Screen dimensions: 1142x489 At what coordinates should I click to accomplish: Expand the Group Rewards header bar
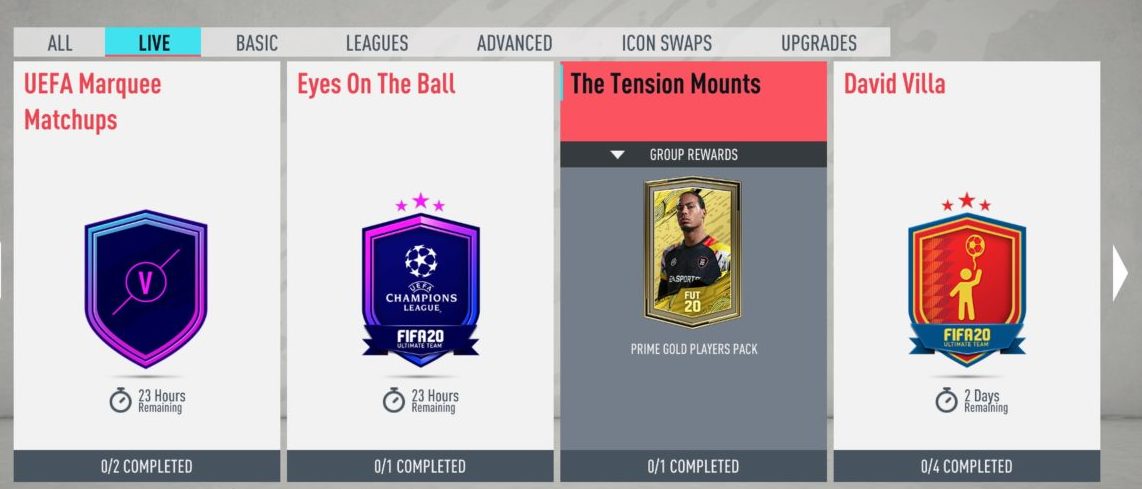(x=693, y=154)
